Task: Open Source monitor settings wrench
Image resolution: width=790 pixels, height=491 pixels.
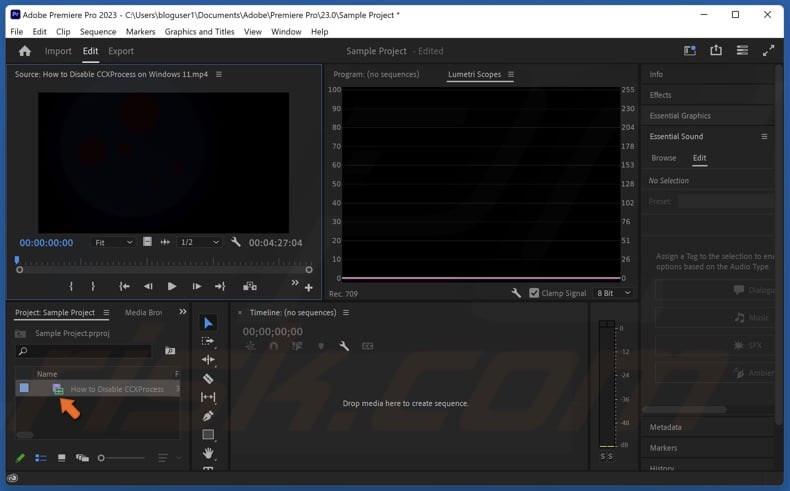Action: click(235, 242)
